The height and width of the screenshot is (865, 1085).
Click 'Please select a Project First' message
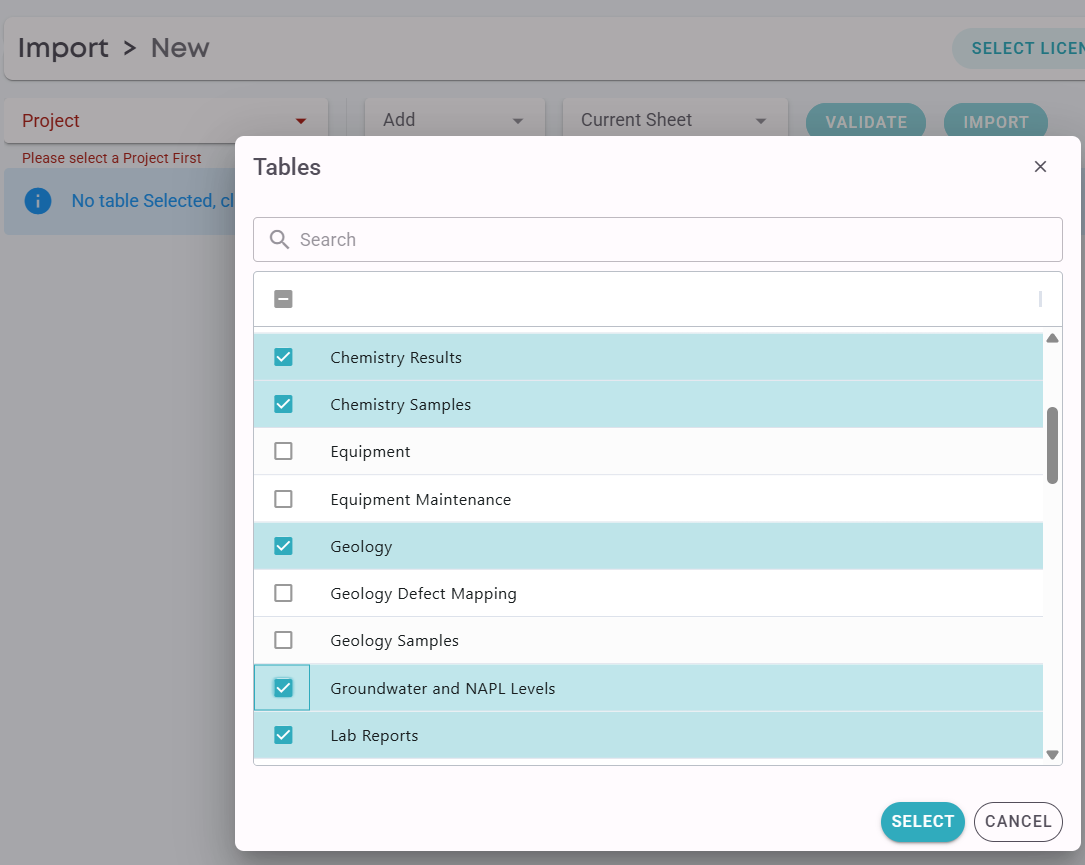click(111, 158)
